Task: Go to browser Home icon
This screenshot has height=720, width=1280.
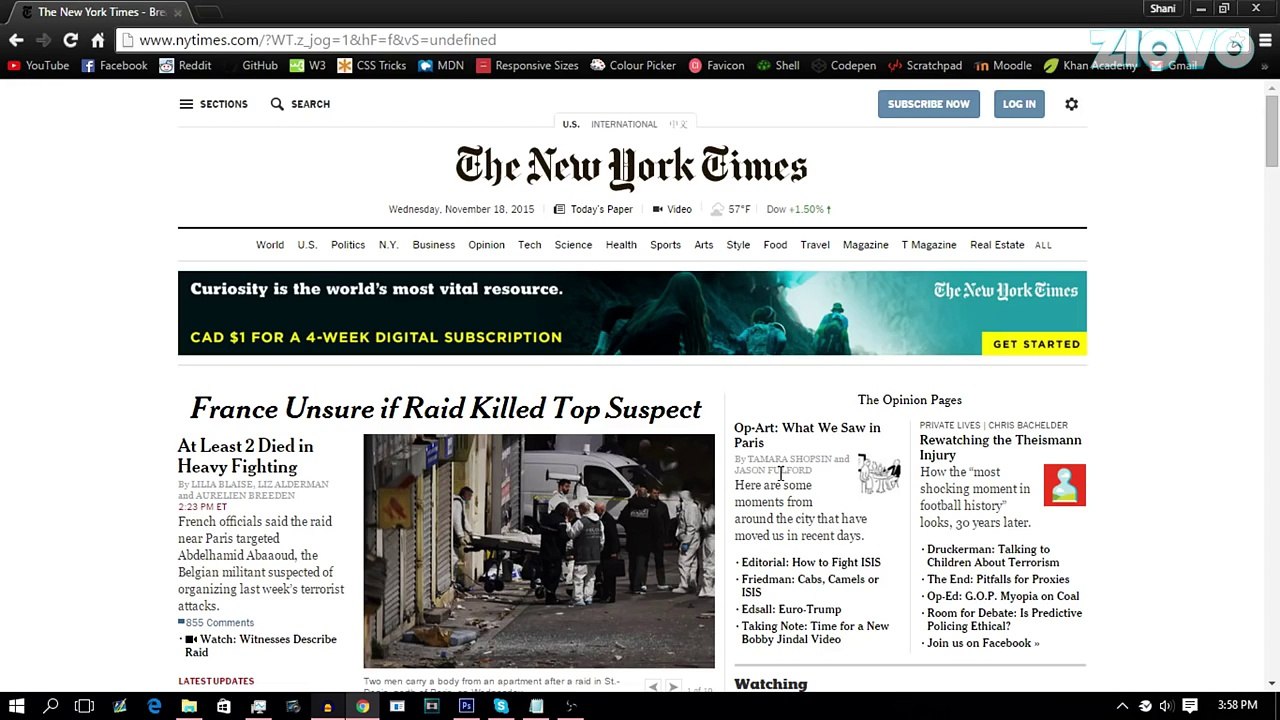Action: click(97, 40)
